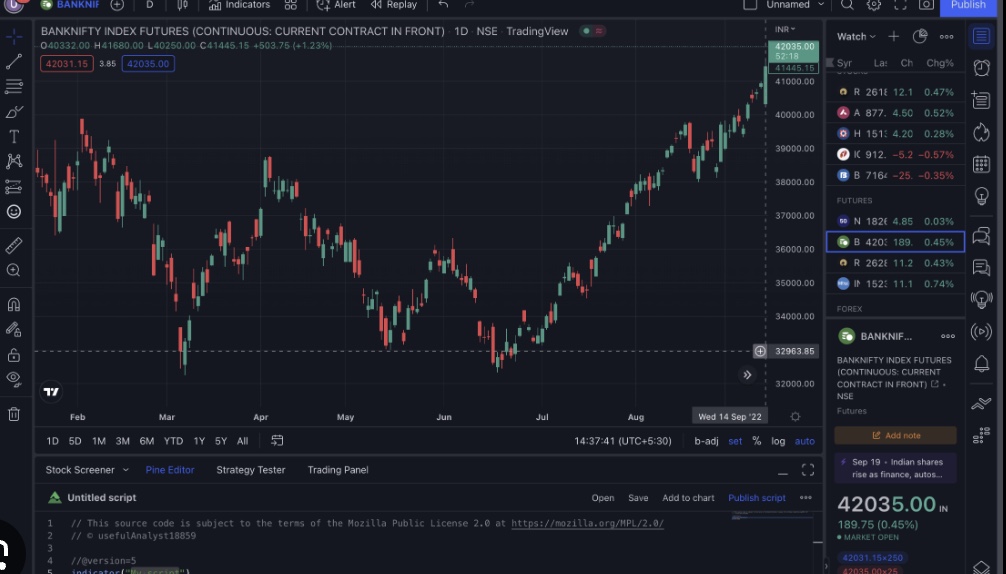1006x574 pixels.
Task: Toggle log scale on price axis
Action: 778,441
